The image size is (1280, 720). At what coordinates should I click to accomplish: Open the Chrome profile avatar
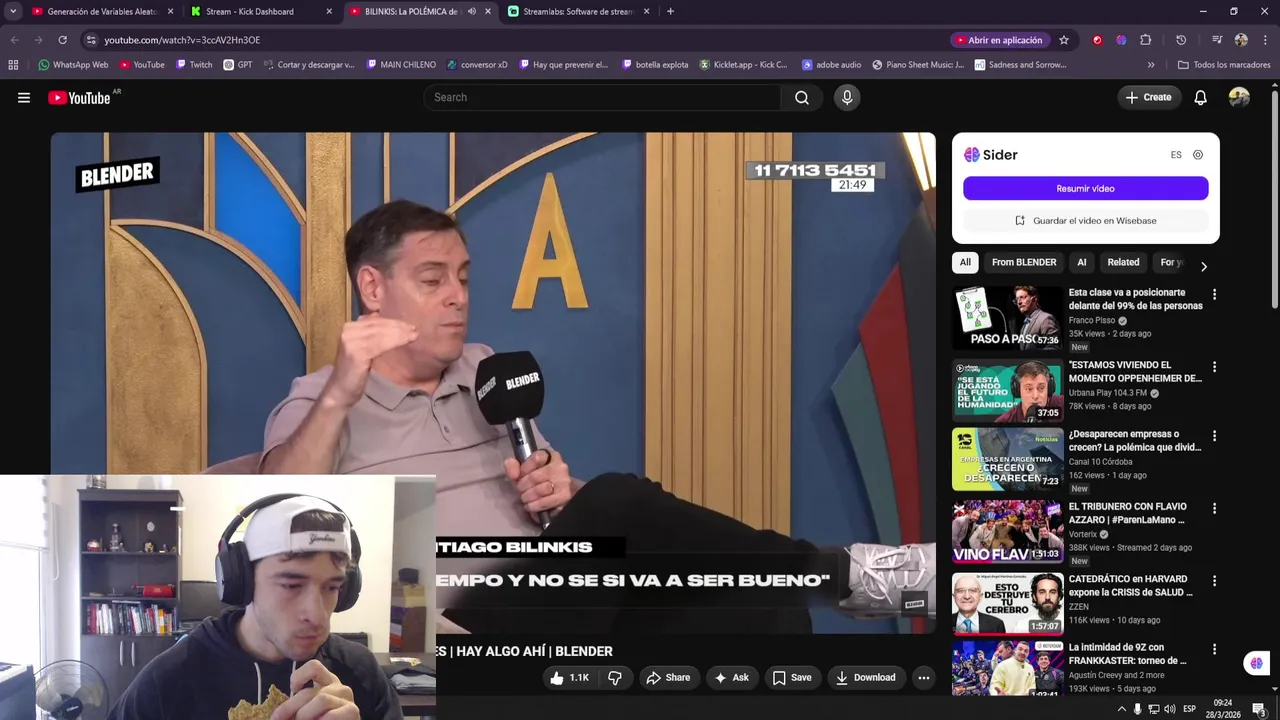(1241, 40)
